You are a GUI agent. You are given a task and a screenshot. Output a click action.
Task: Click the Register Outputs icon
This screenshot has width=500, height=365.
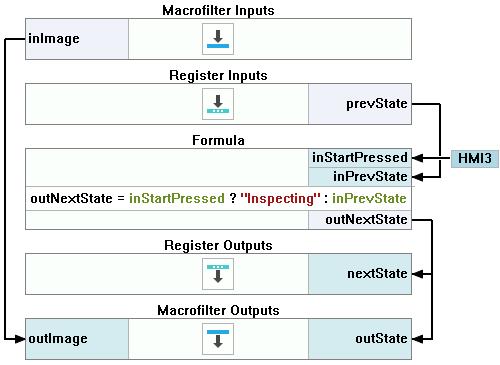[218, 274]
